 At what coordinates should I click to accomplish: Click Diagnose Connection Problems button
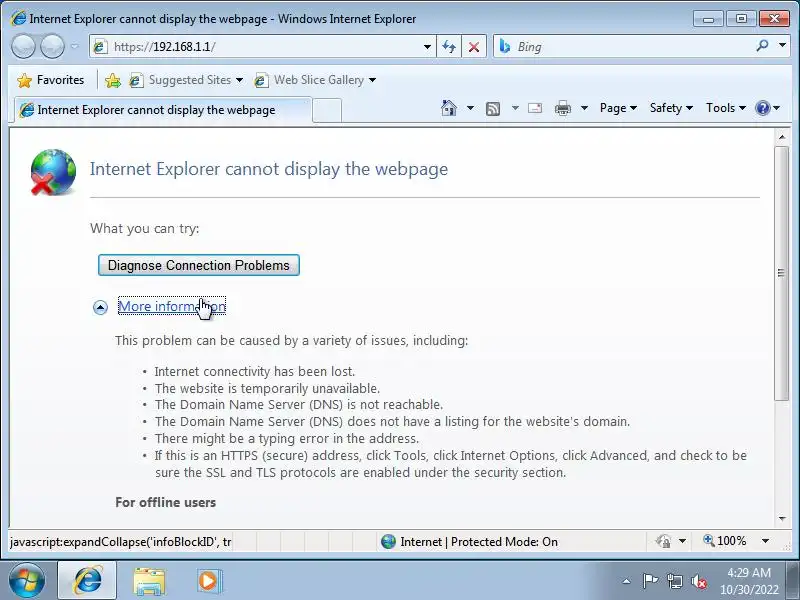click(198, 265)
